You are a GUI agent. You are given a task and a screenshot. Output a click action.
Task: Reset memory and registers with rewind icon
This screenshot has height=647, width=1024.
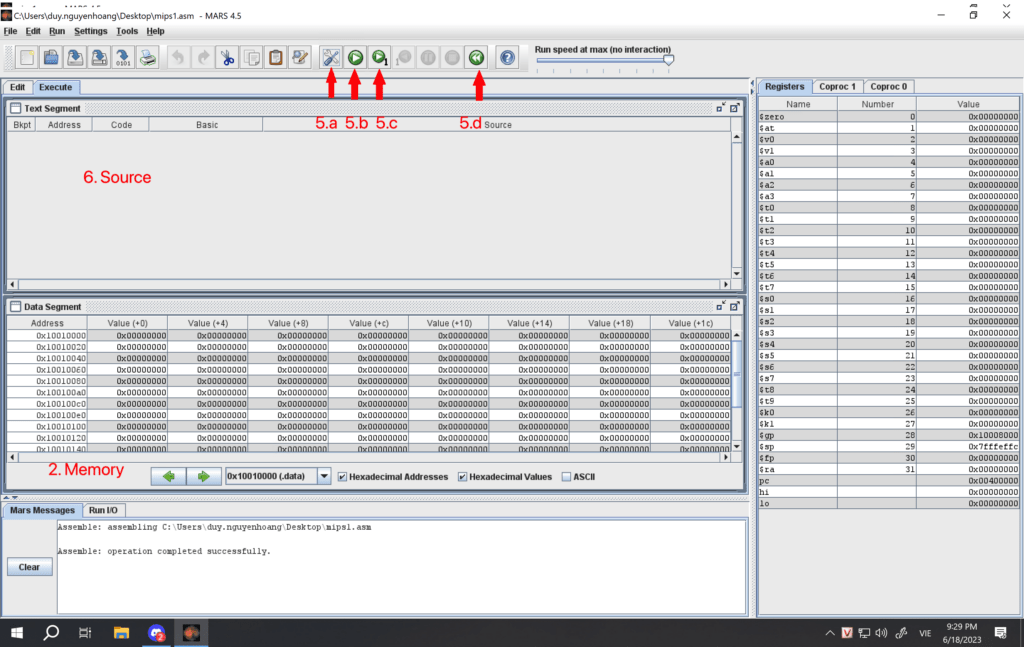(477, 57)
